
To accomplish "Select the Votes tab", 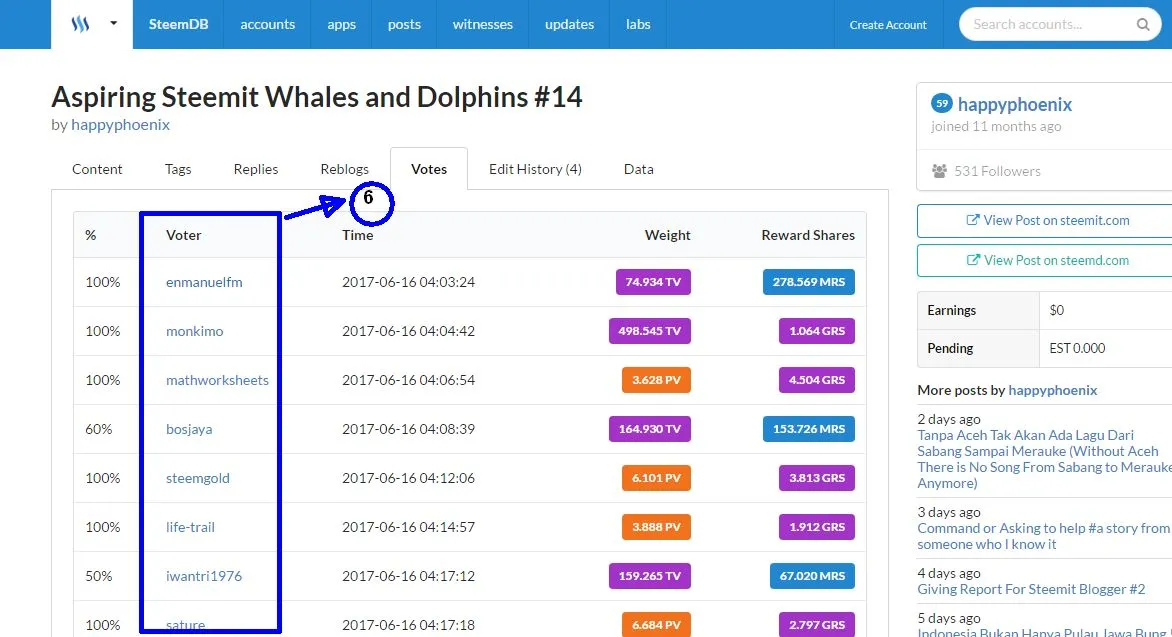I will [x=429, y=169].
